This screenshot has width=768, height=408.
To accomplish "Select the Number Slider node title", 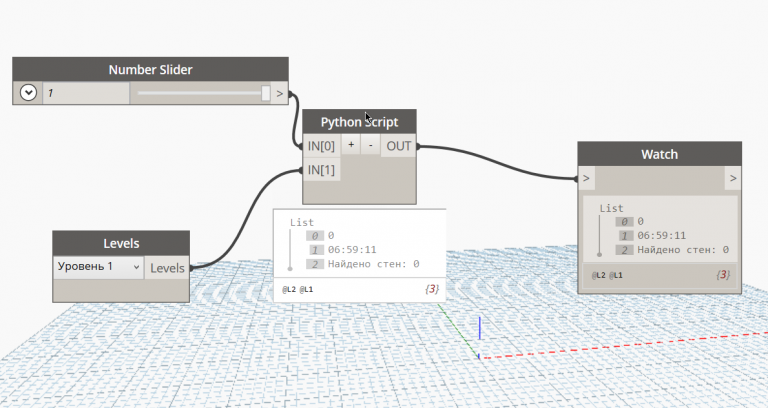I will (150, 70).
